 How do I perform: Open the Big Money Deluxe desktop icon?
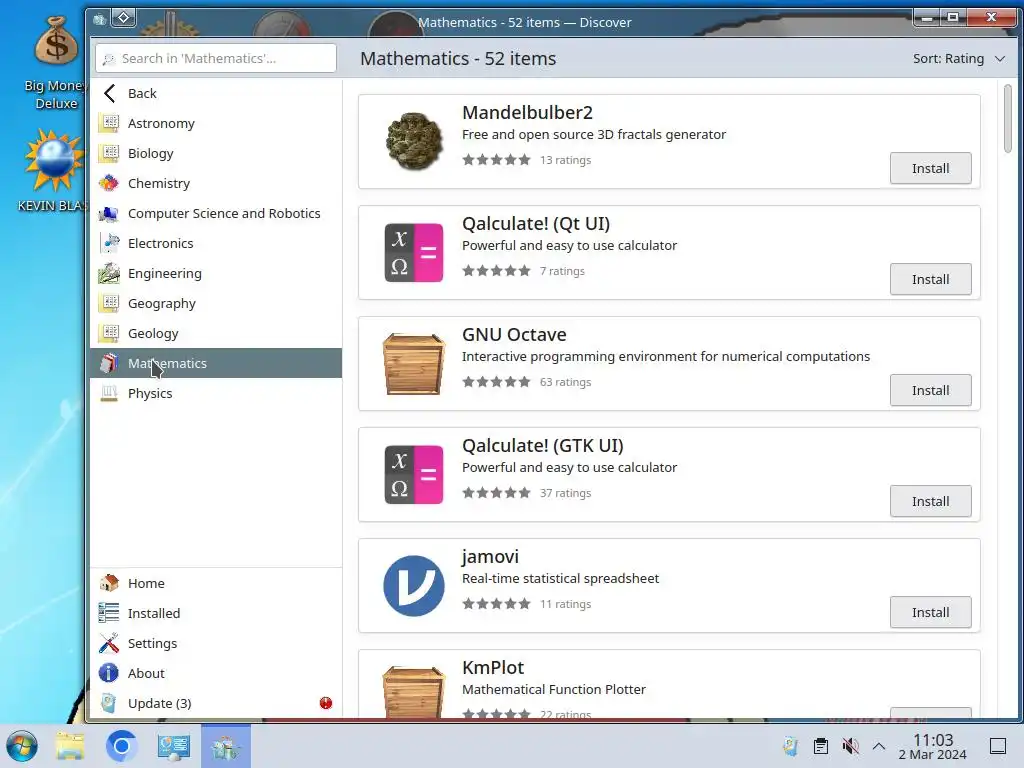tap(56, 62)
